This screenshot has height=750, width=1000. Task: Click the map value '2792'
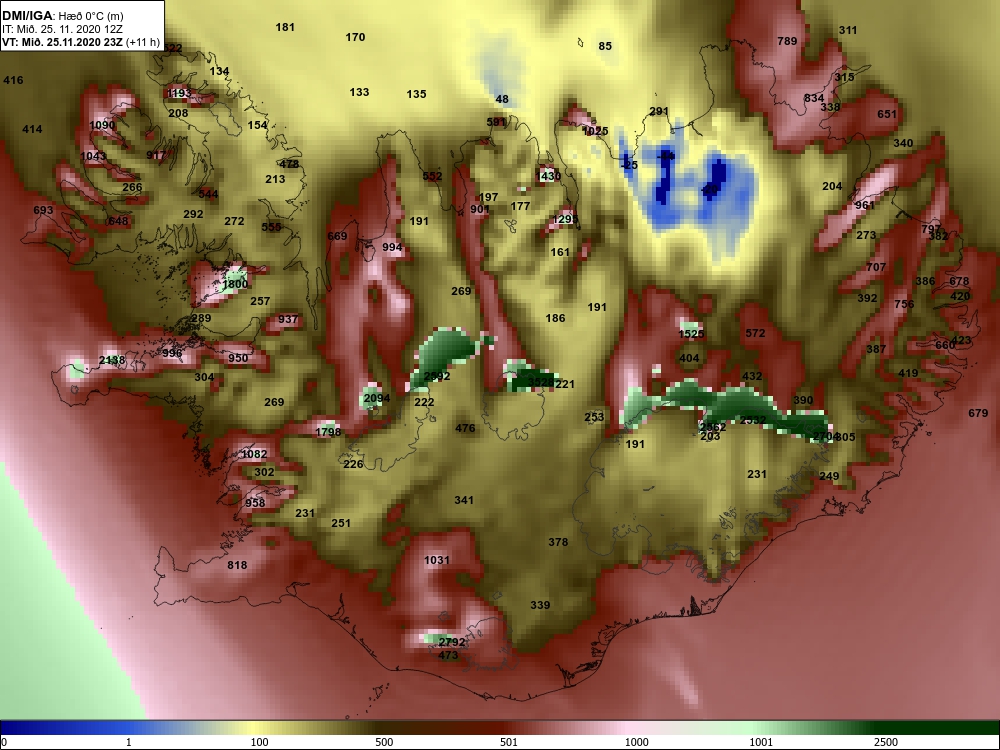click(x=452, y=642)
